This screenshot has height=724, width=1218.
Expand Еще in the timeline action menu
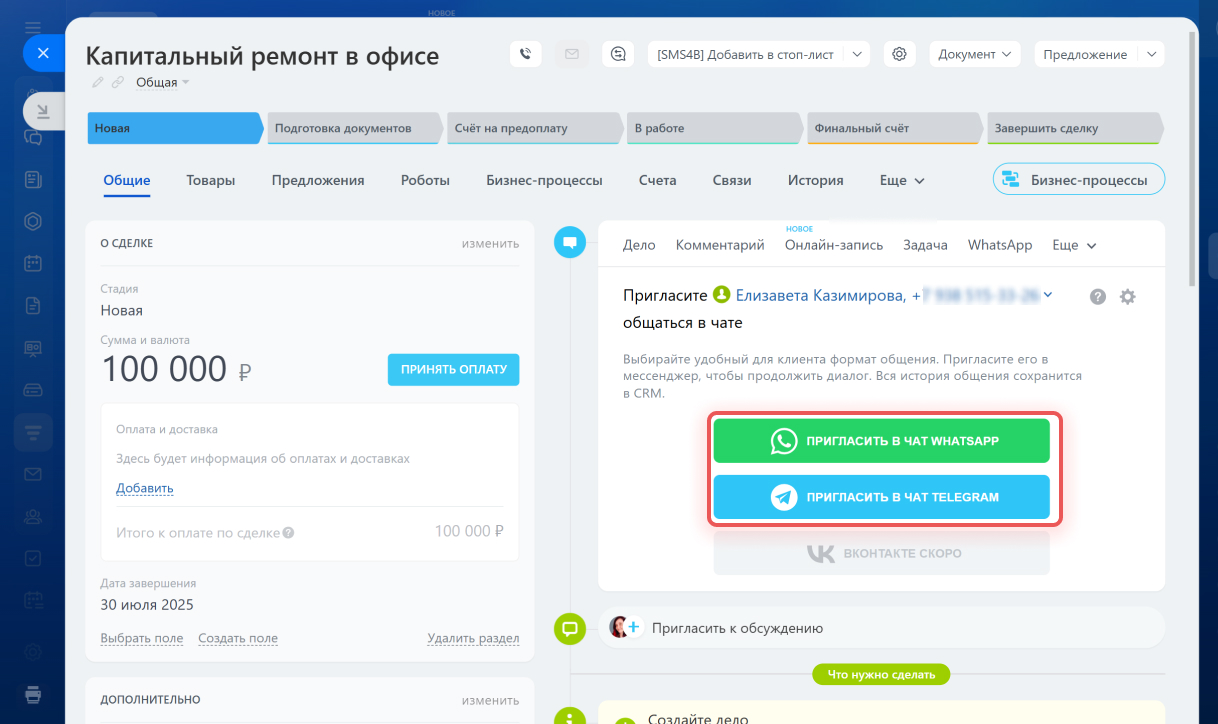click(1075, 245)
